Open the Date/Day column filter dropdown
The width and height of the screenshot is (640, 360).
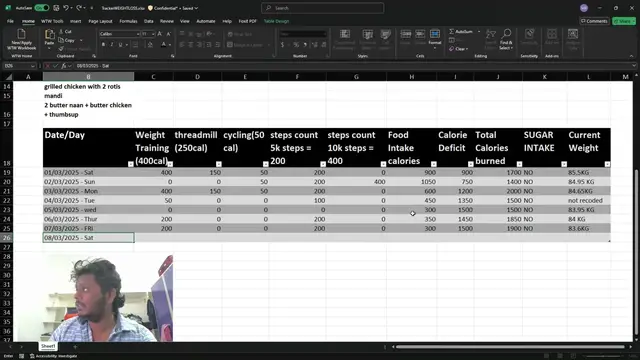[x=131, y=164]
